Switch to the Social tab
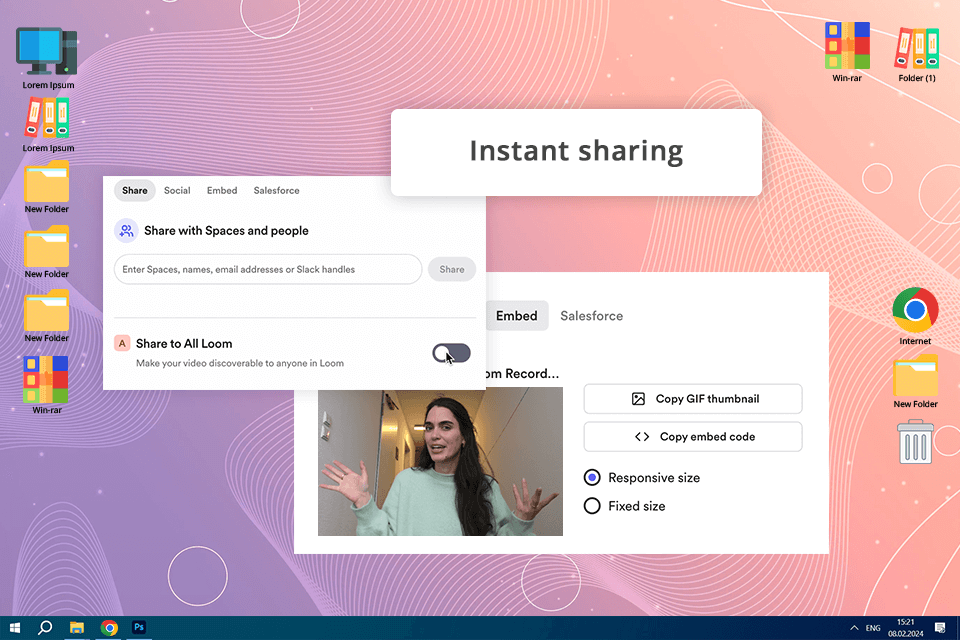Screen dimensions: 960x640 coord(177,190)
